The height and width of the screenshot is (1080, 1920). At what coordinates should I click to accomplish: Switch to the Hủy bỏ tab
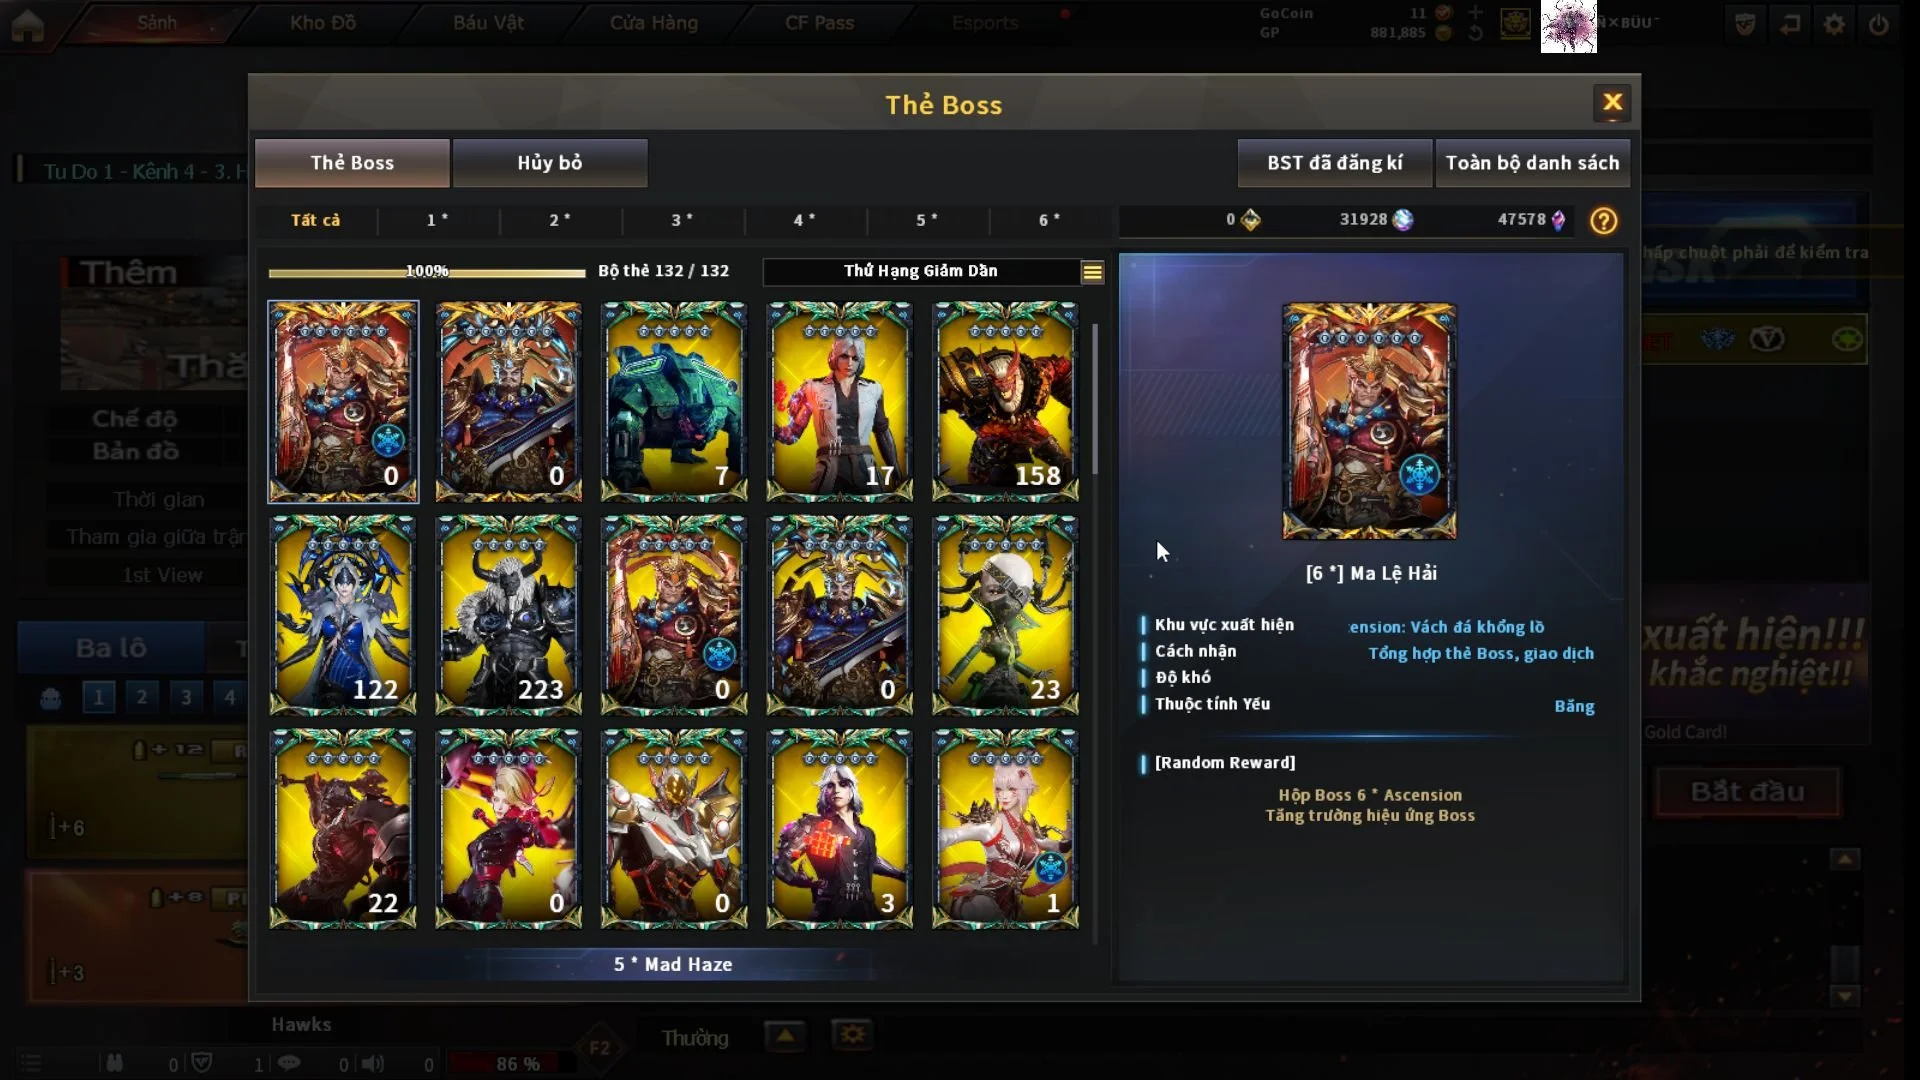click(x=550, y=163)
